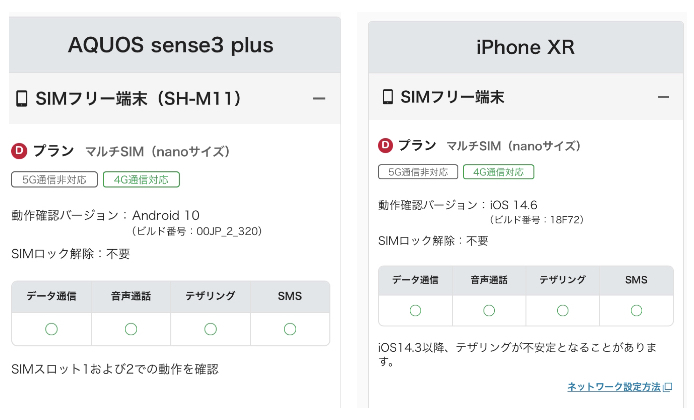This screenshot has height=420, width=694.
Task: Click the green 4G通信対応 badge under iPhone XR
Action: [498, 172]
